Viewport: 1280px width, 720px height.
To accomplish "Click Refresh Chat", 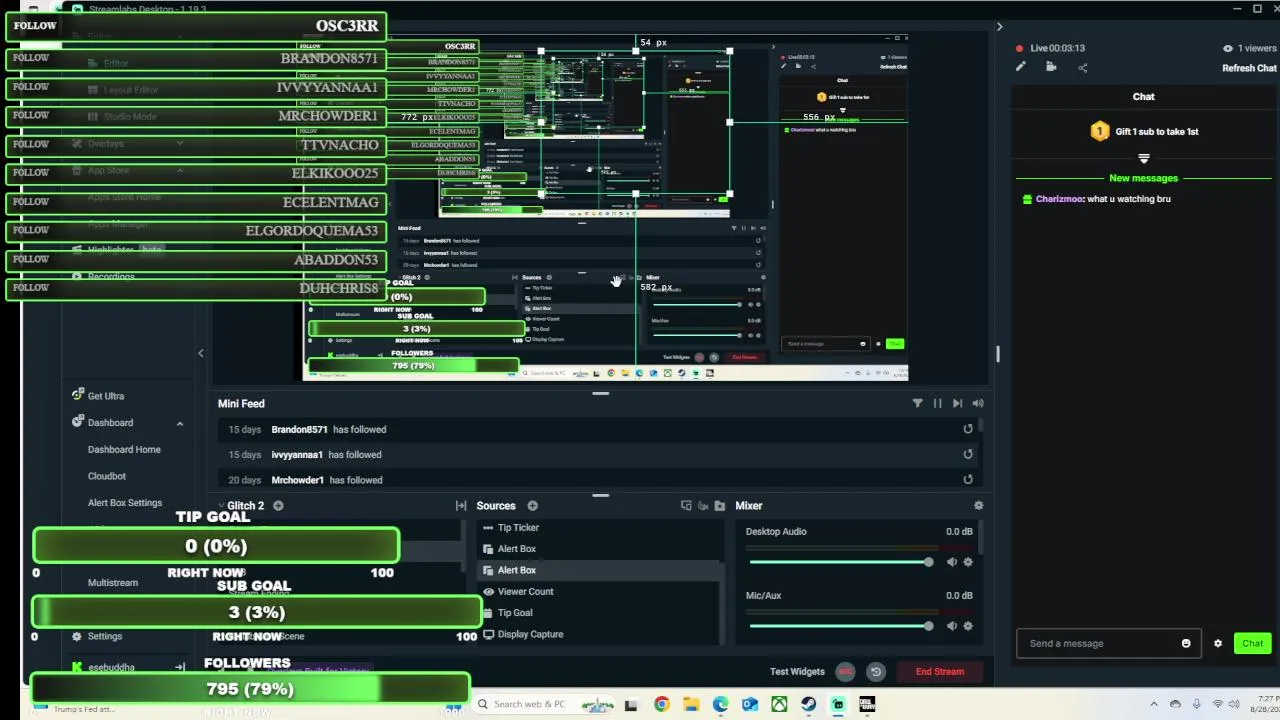I will click(x=1249, y=68).
